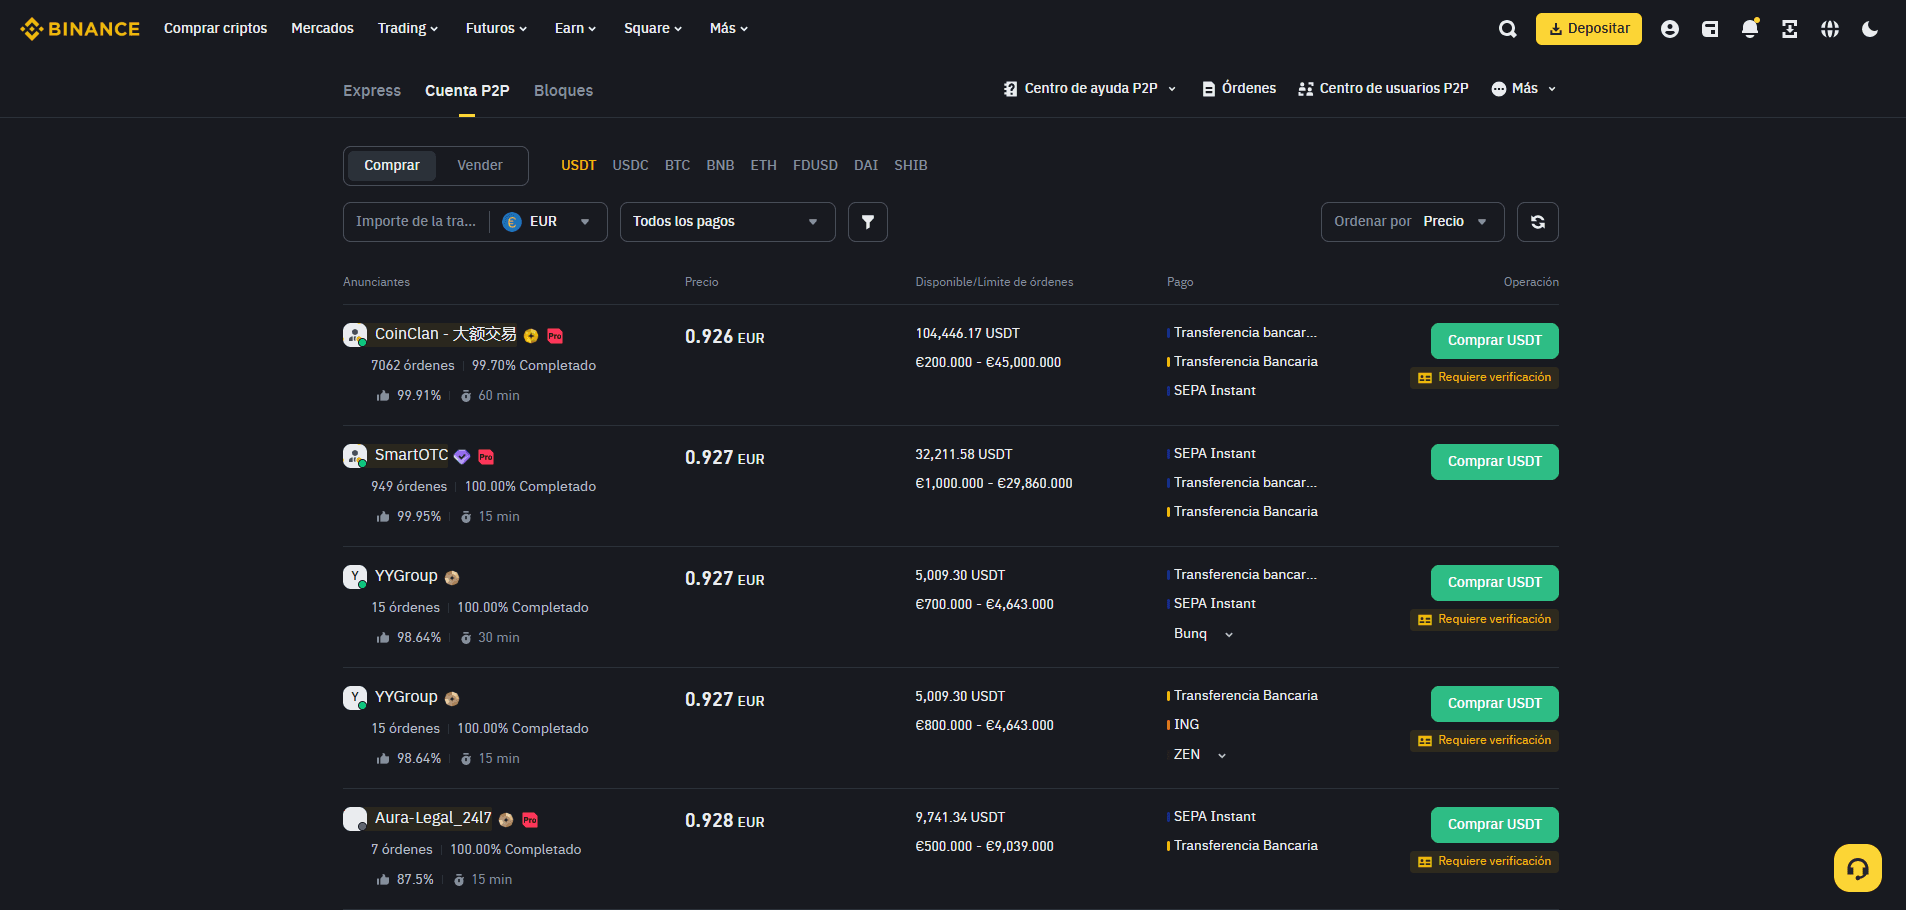Viewport: 1906px width, 910px height.
Task: Click CoinClan's avatar icon
Action: [355, 335]
